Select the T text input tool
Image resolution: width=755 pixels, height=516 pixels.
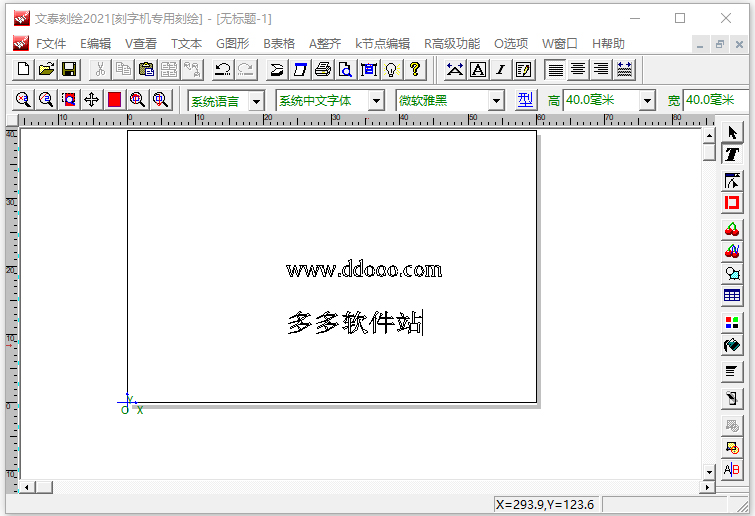(x=732, y=154)
